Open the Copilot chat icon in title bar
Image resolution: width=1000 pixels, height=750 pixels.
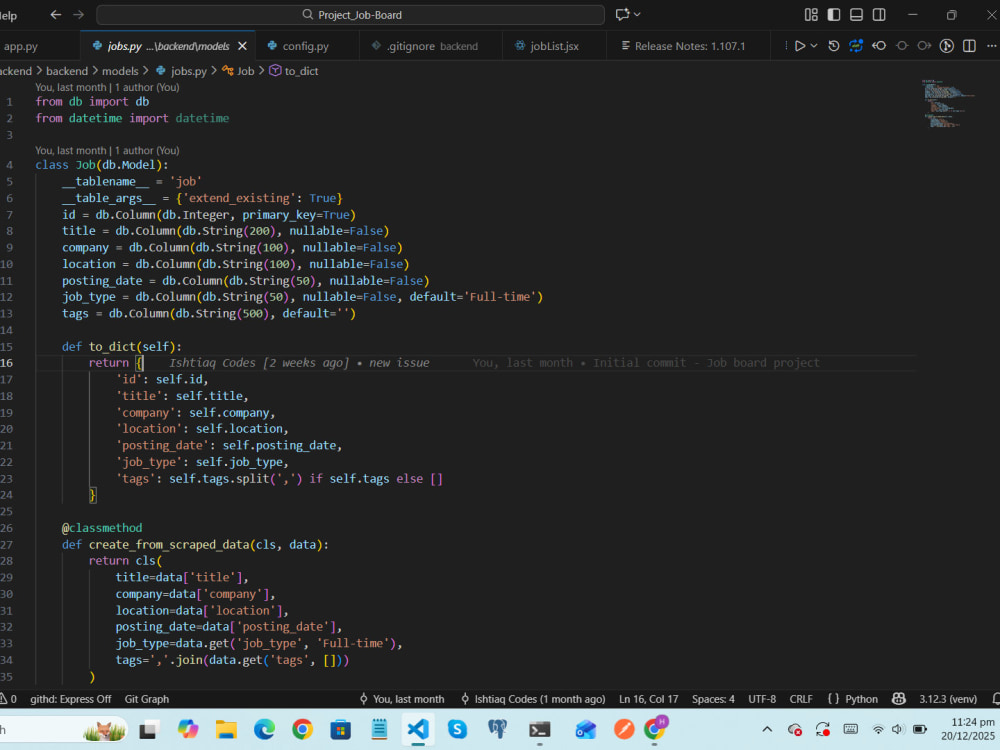coord(622,15)
